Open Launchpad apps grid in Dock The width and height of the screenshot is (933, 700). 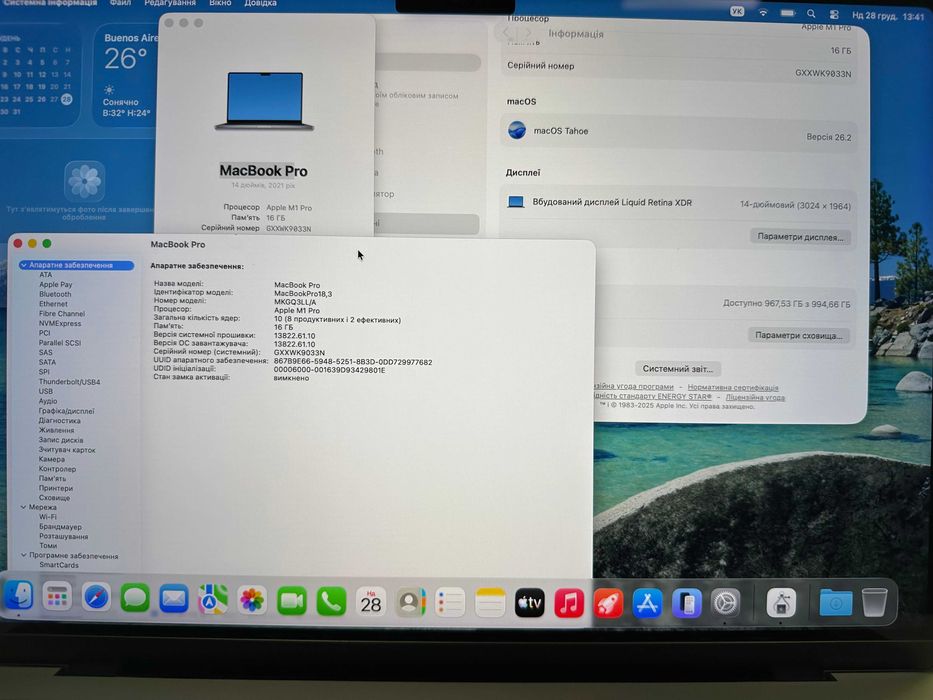click(x=57, y=597)
